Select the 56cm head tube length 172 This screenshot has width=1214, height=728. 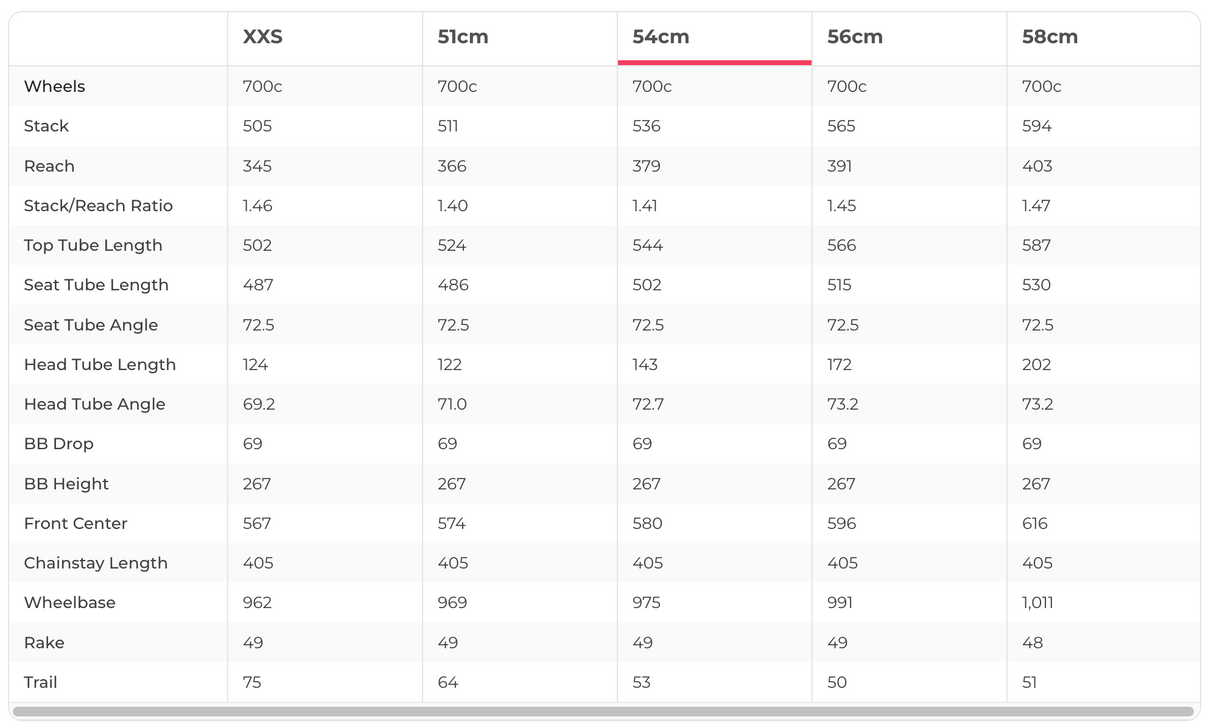click(x=840, y=365)
